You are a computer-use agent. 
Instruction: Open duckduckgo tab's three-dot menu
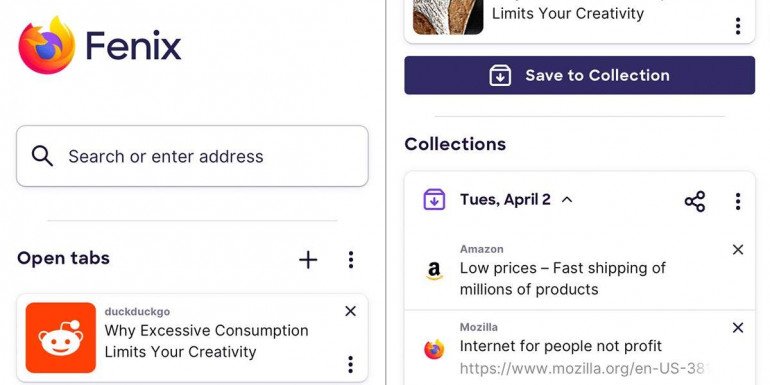click(350, 364)
